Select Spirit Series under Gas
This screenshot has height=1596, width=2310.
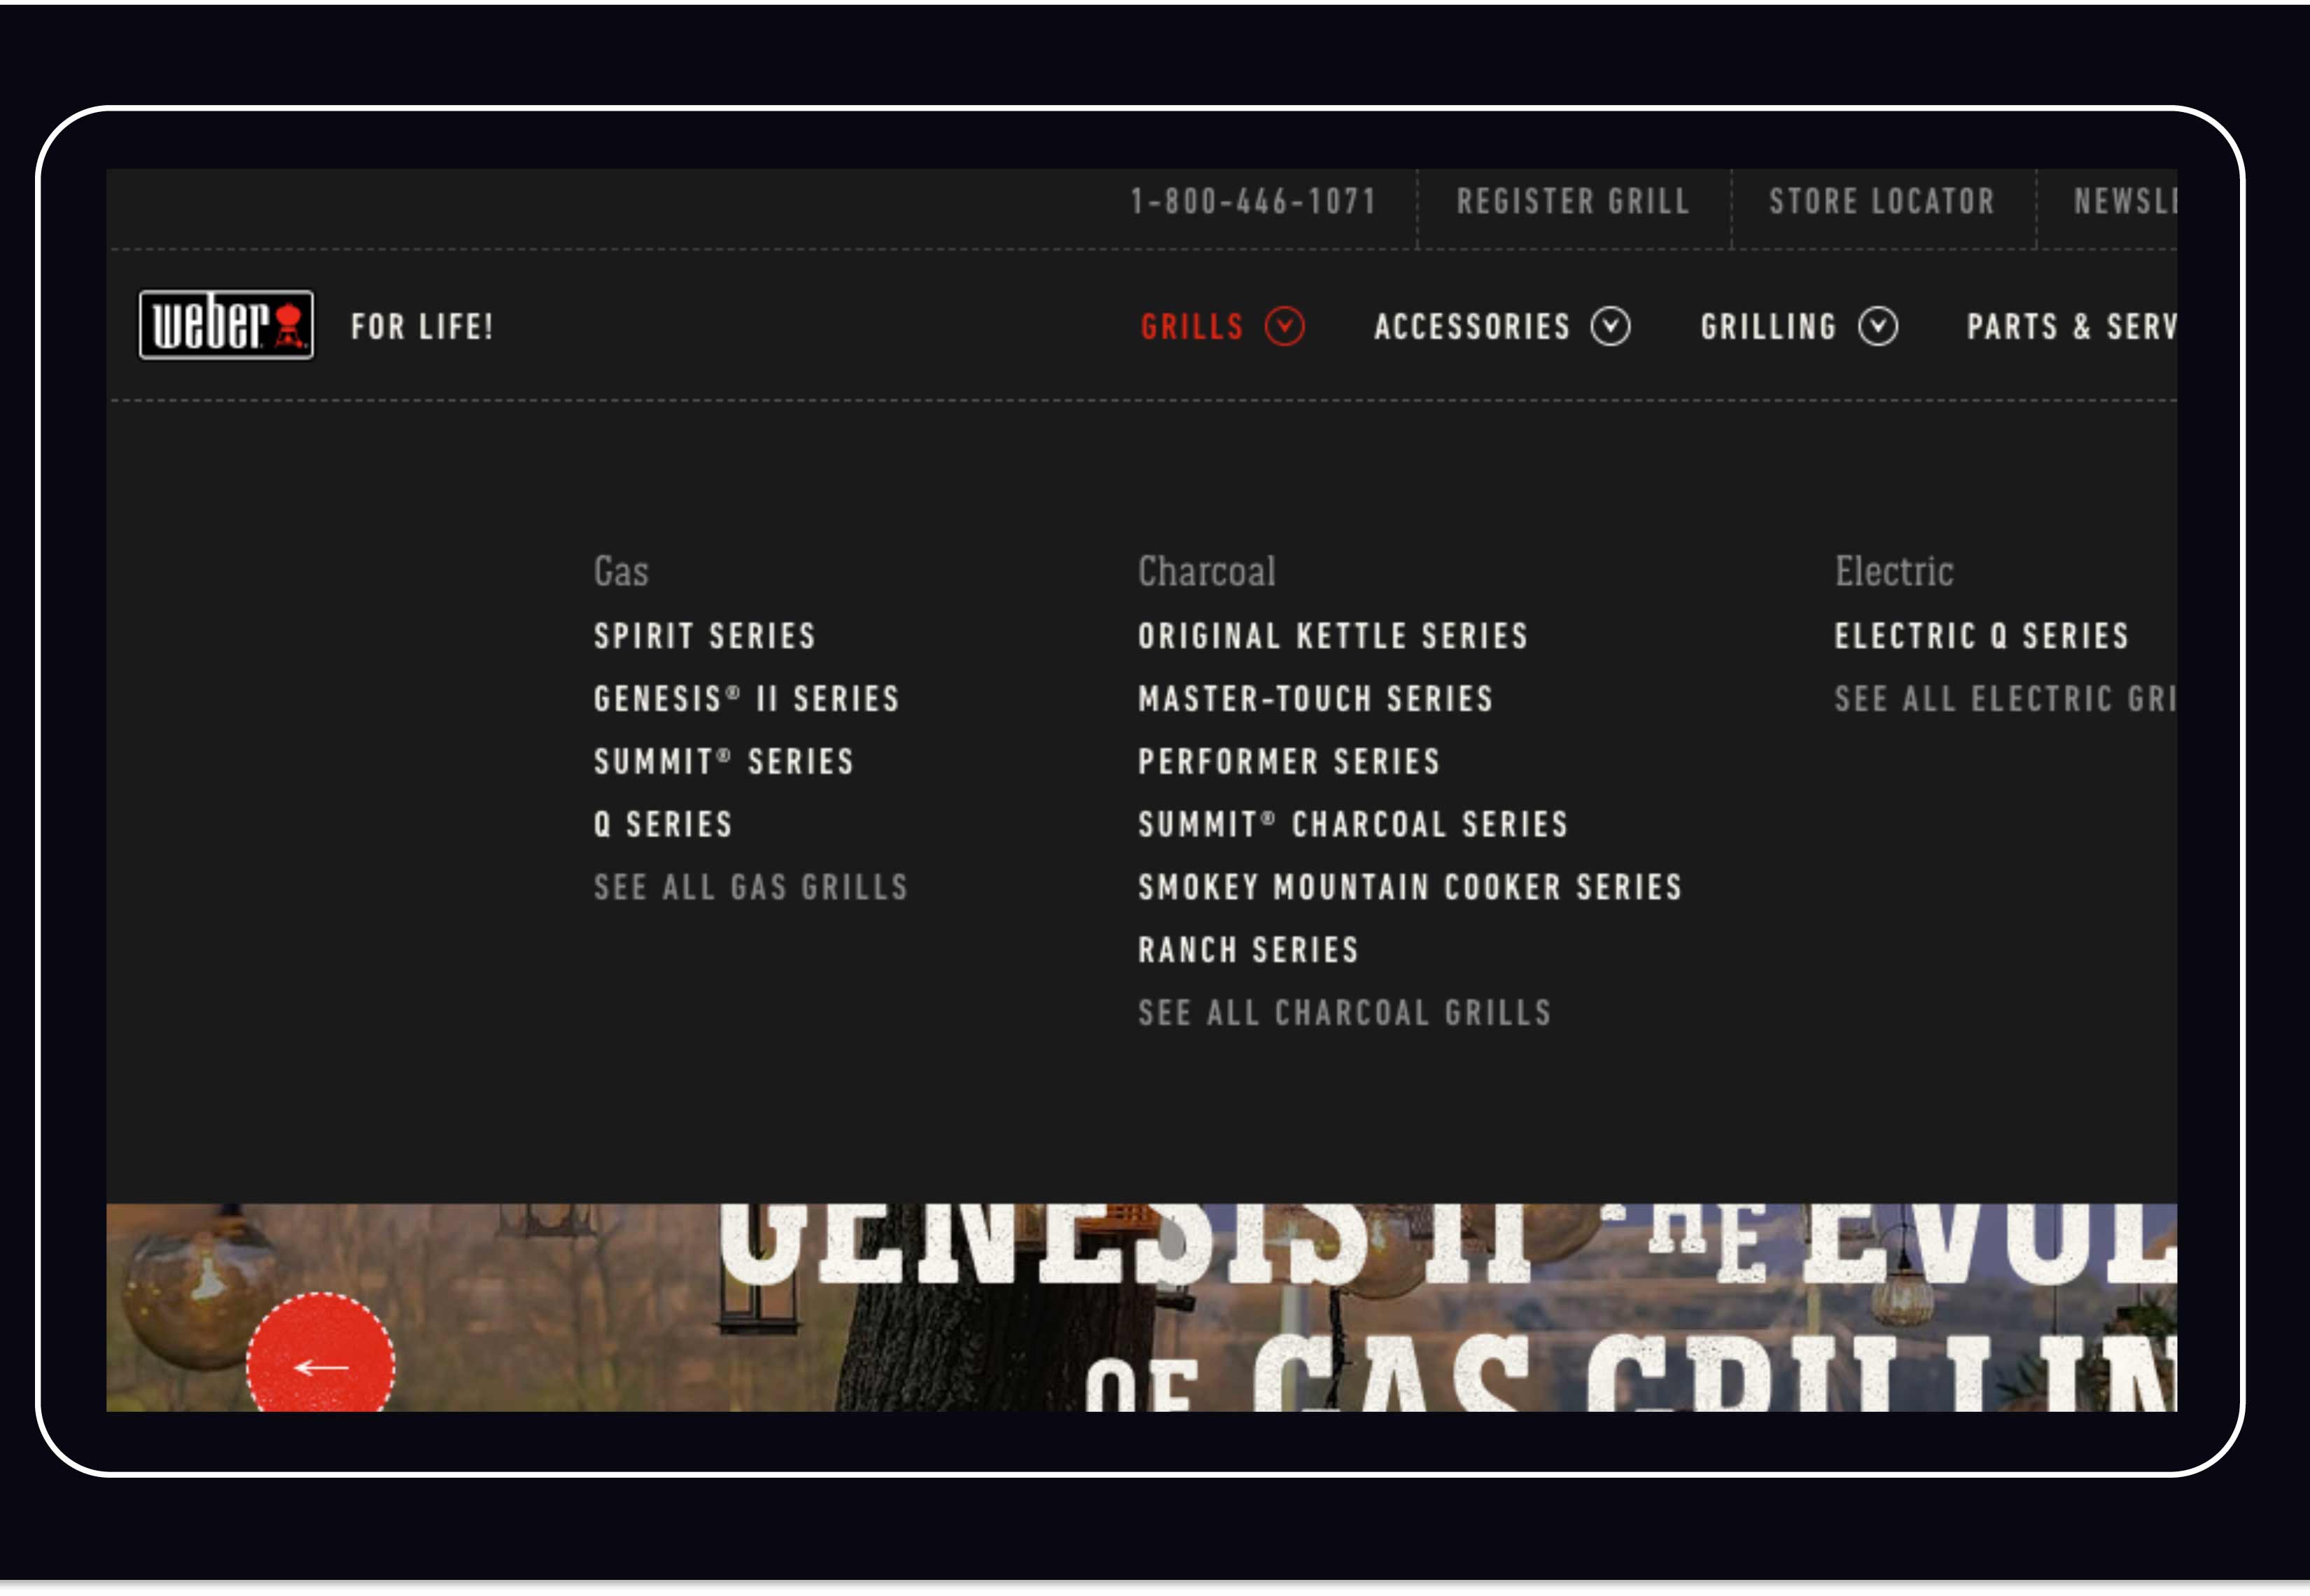pyautogui.click(x=705, y=638)
